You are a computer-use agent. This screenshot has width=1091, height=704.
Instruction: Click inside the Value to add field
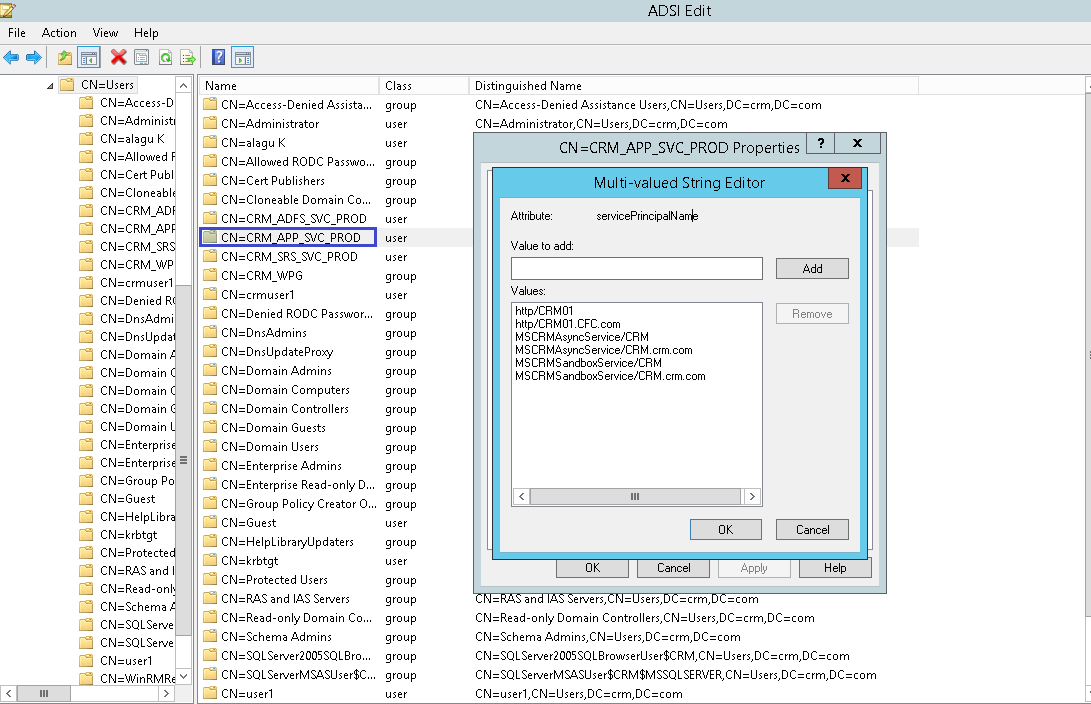636,268
